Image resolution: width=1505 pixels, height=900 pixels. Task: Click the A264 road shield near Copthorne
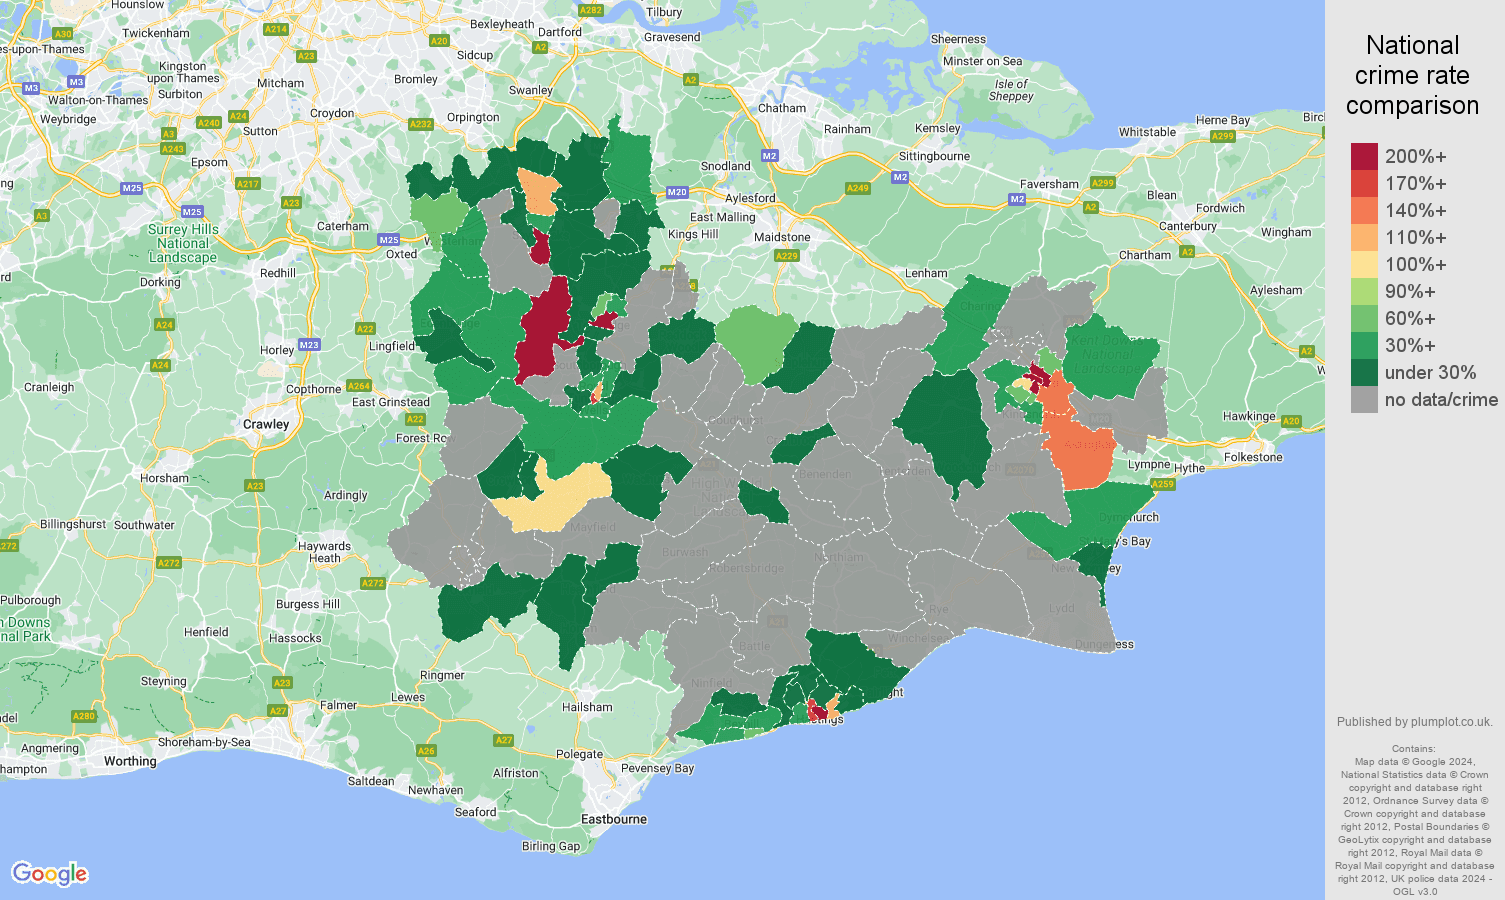click(x=359, y=386)
